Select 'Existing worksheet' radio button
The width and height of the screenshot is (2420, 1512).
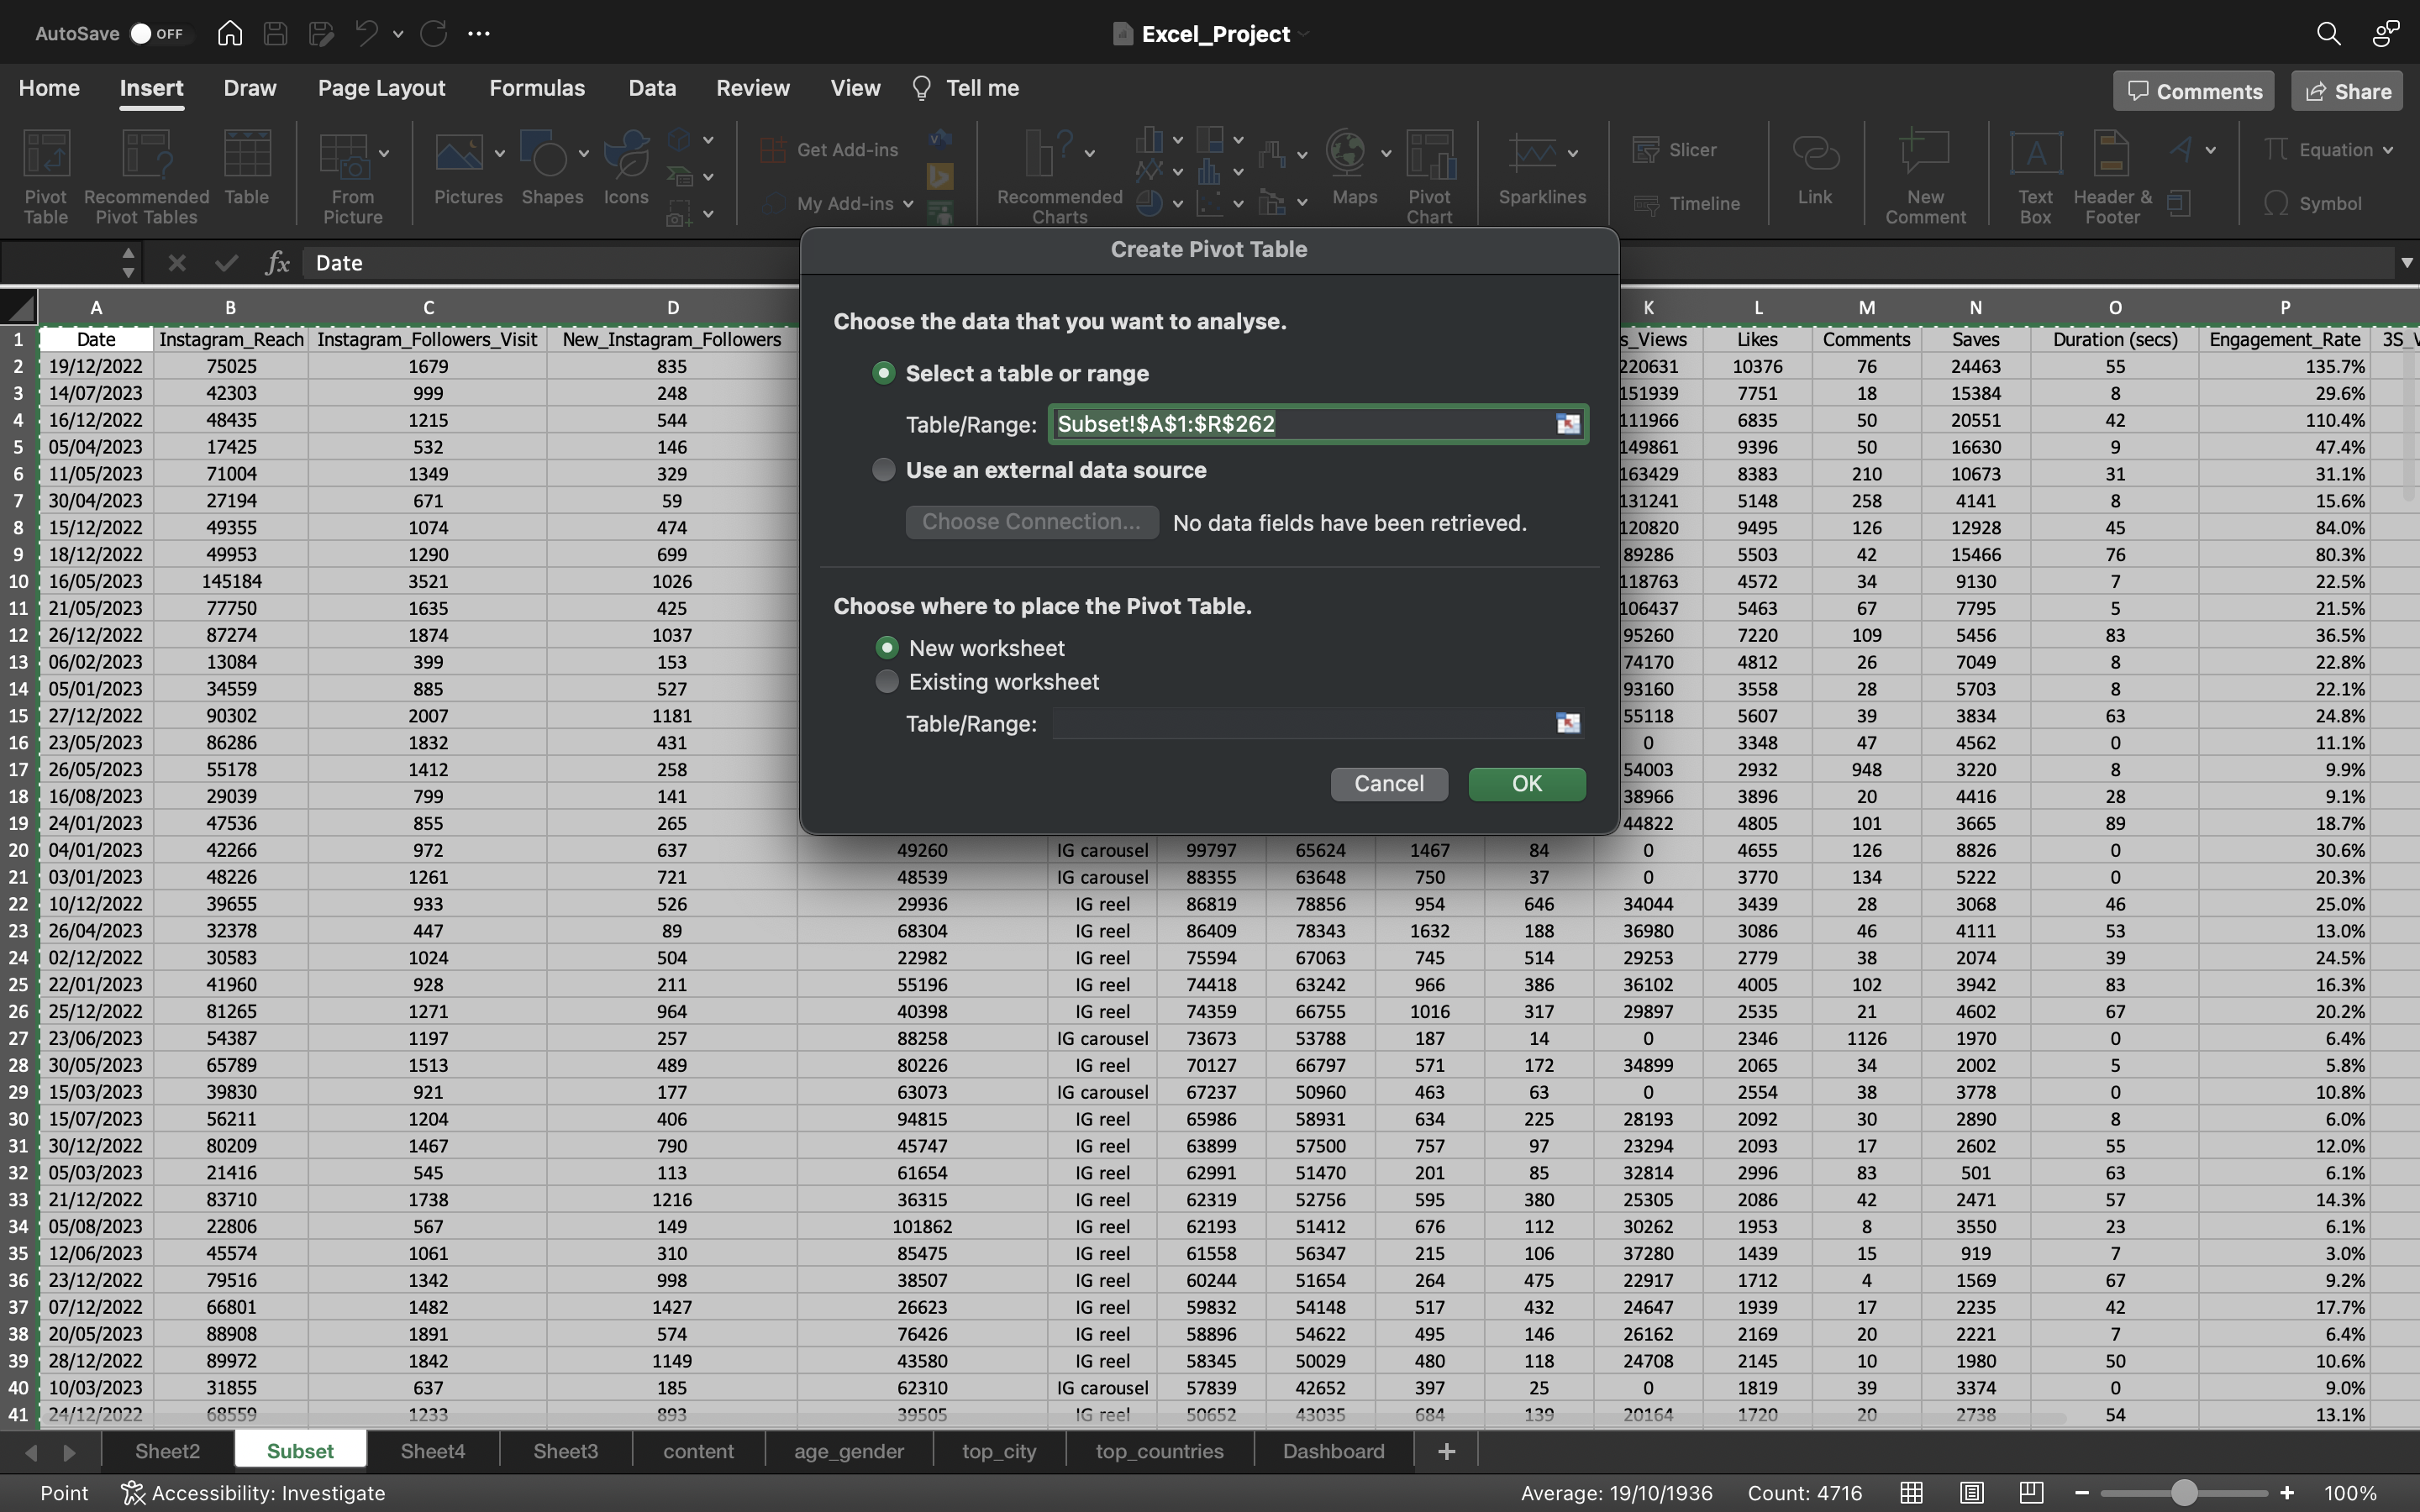885,681
